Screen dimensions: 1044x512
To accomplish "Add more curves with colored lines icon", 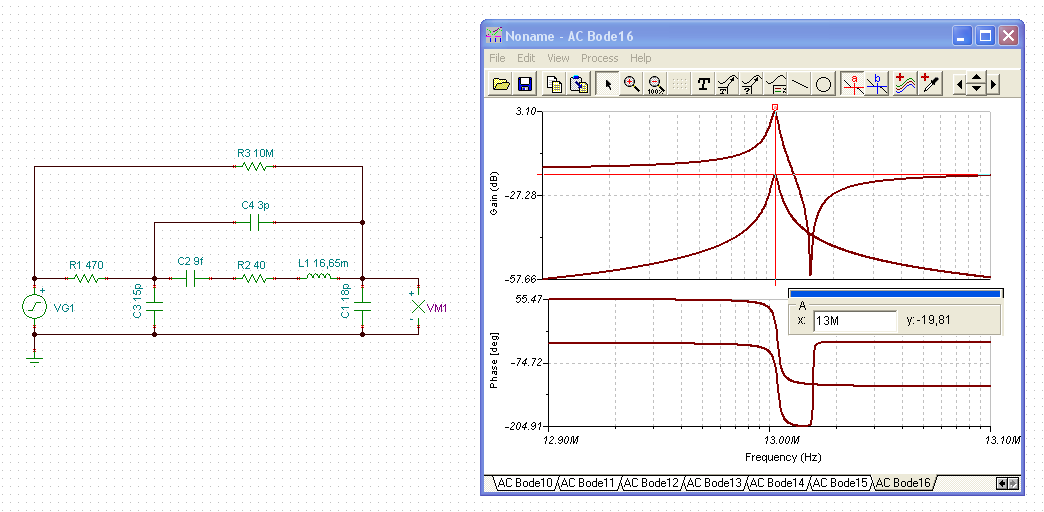I will [905, 84].
